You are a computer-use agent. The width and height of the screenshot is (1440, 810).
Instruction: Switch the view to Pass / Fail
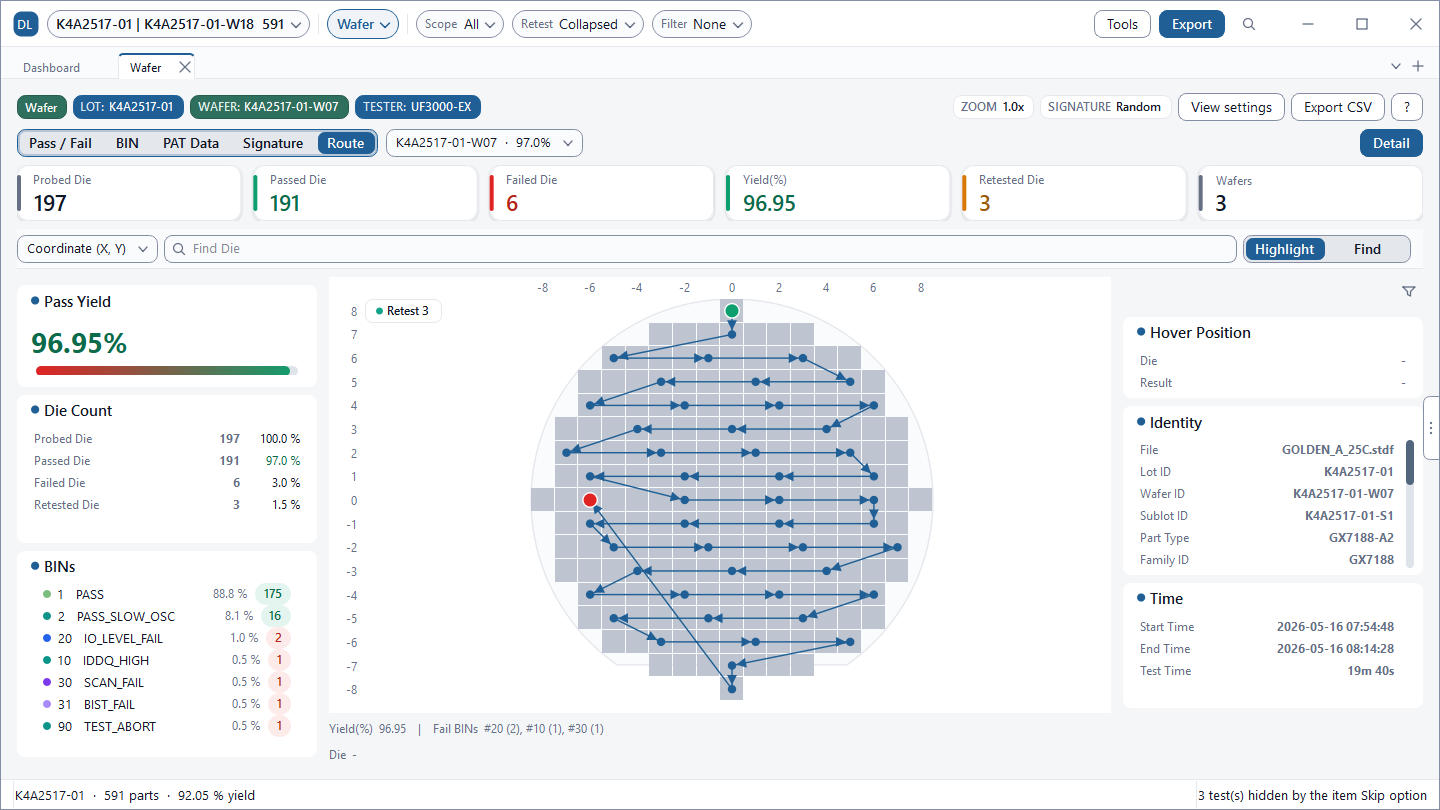click(60, 143)
